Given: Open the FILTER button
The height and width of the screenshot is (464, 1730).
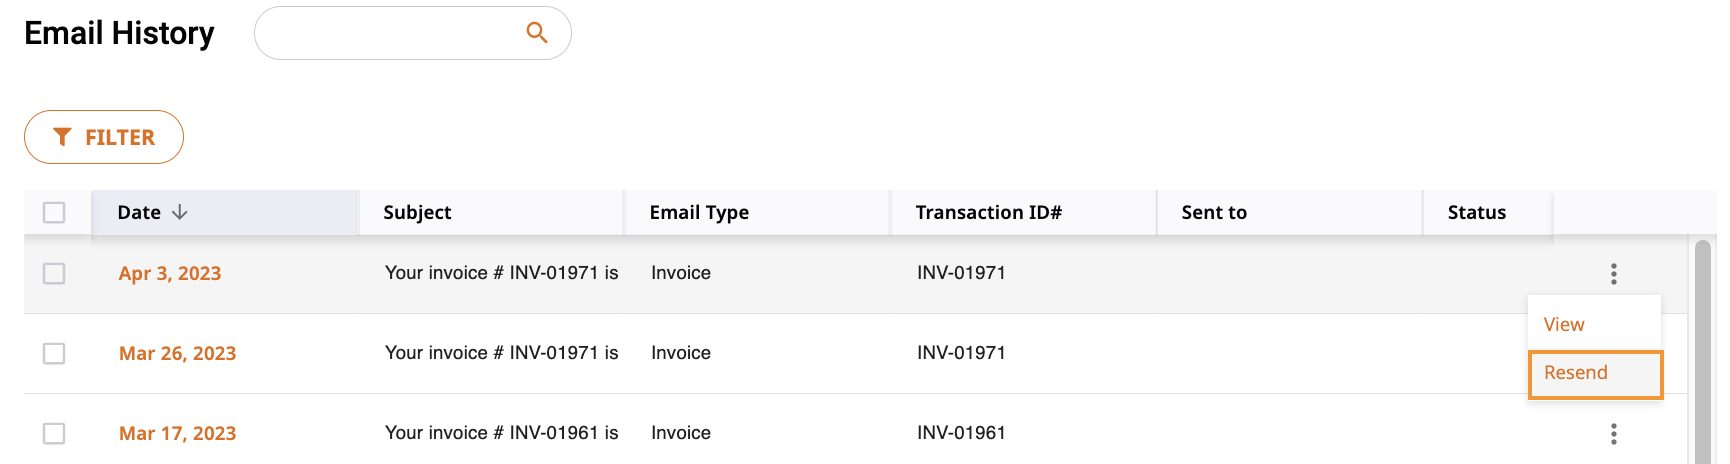Looking at the screenshot, I should click(x=104, y=137).
